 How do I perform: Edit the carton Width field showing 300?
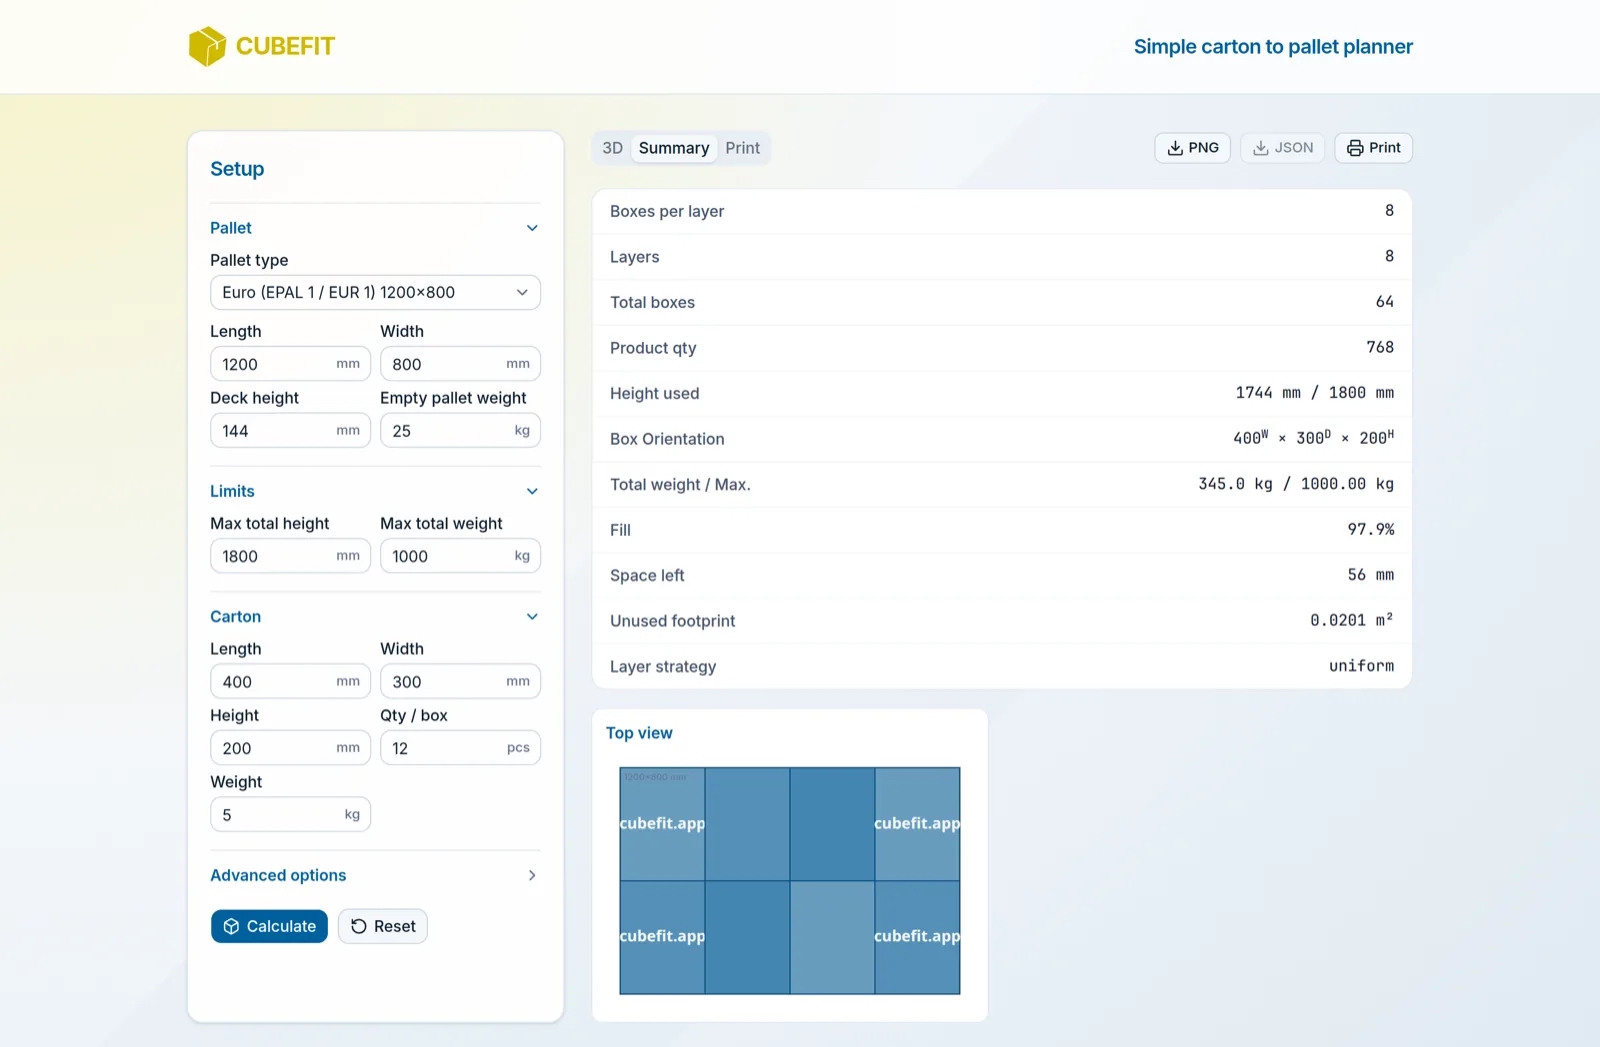pyautogui.click(x=460, y=682)
